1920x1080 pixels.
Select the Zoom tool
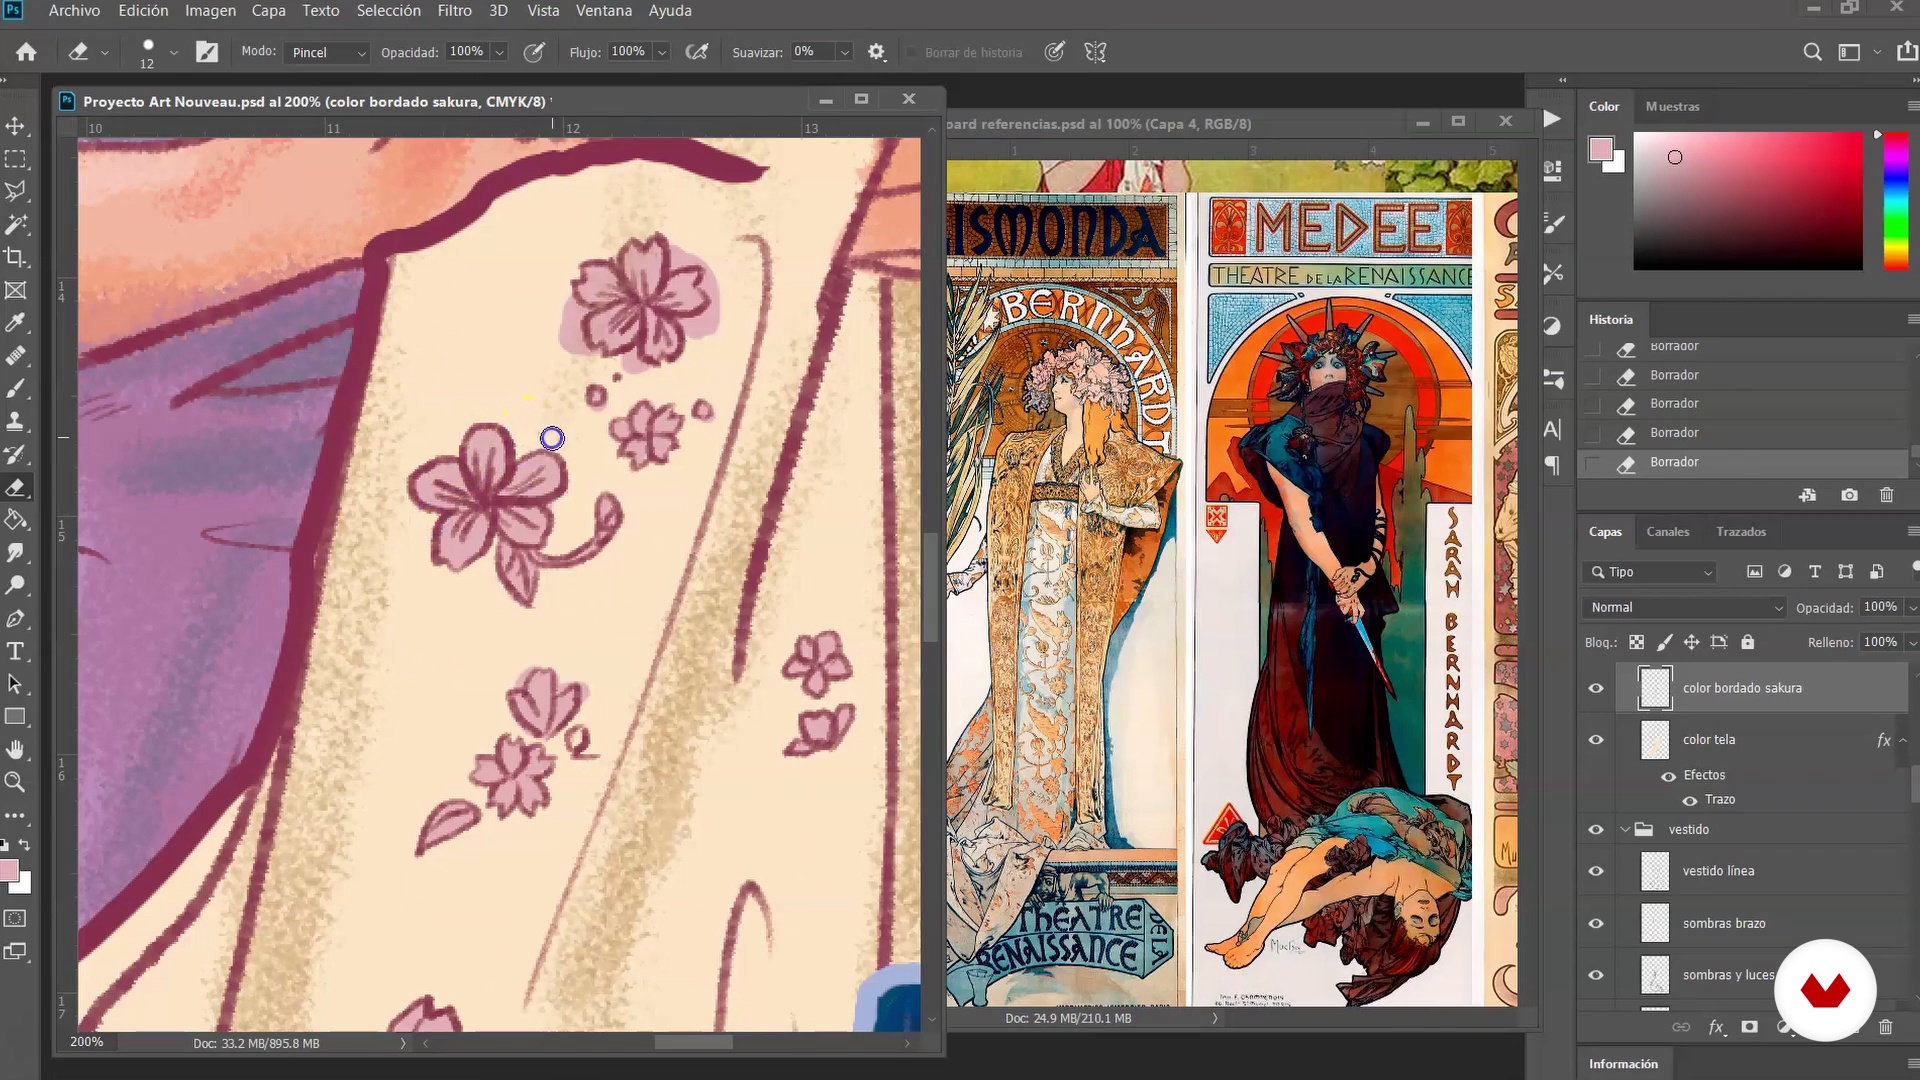[x=15, y=782]
